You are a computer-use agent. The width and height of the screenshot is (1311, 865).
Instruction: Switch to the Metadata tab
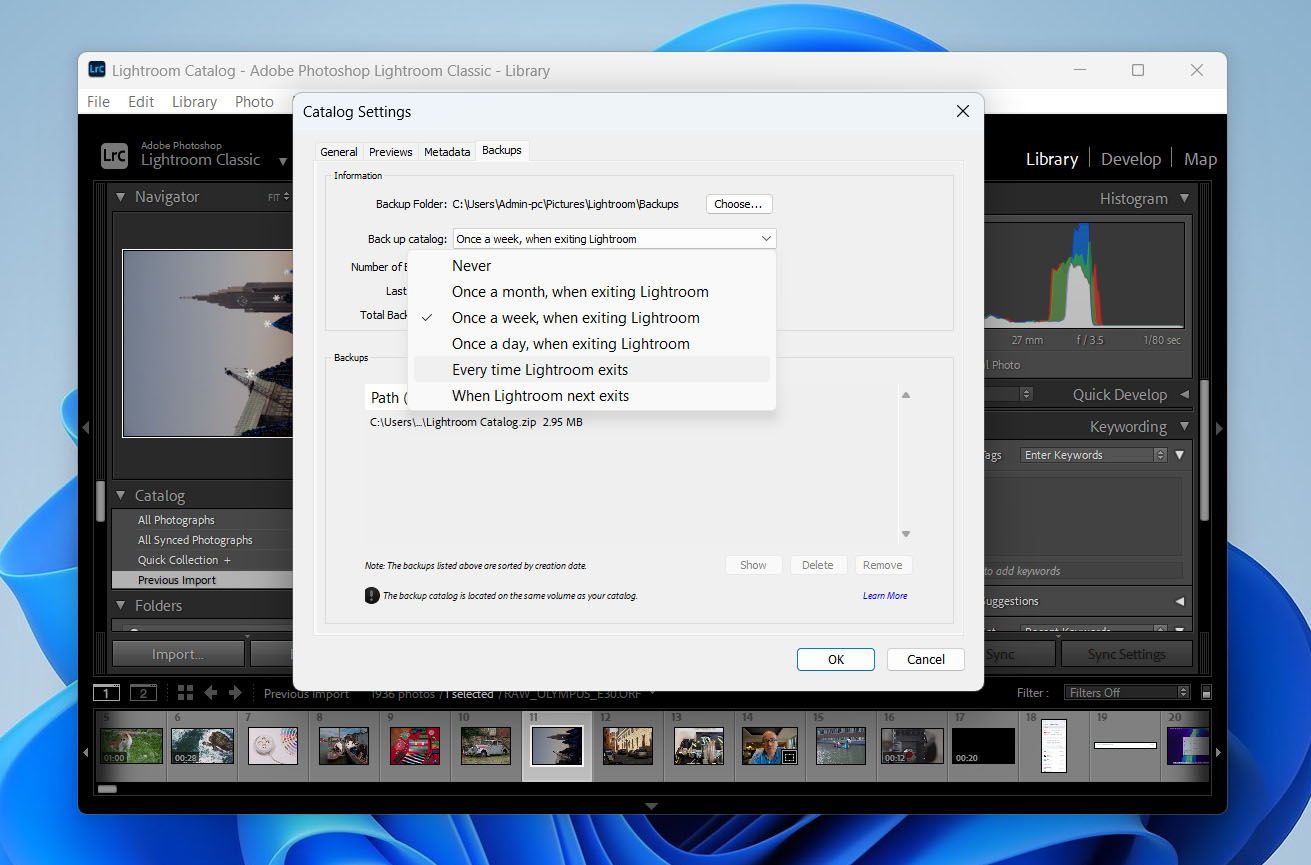point(447,152)
